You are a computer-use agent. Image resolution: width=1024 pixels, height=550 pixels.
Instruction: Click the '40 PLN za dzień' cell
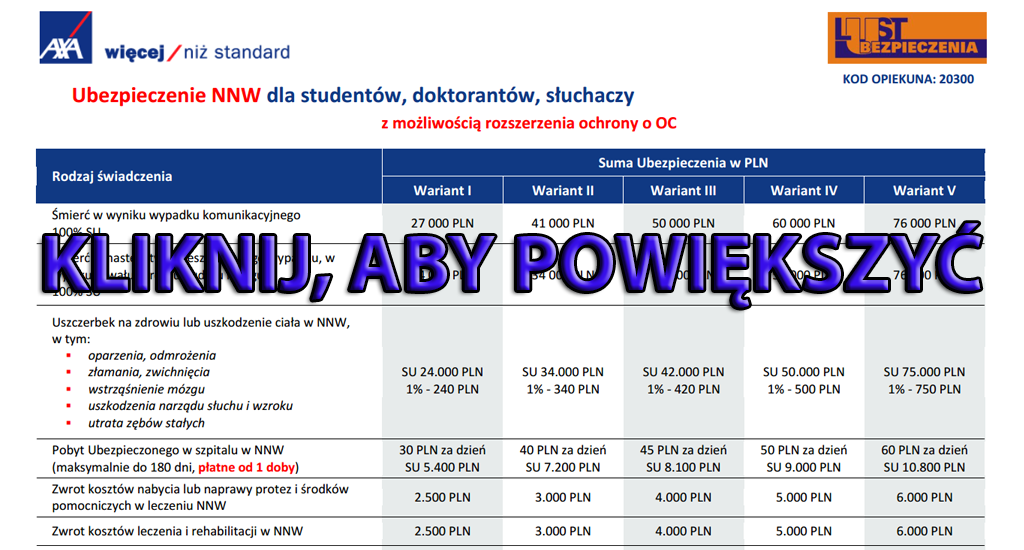pyautogui.click(x=563, y=450)
